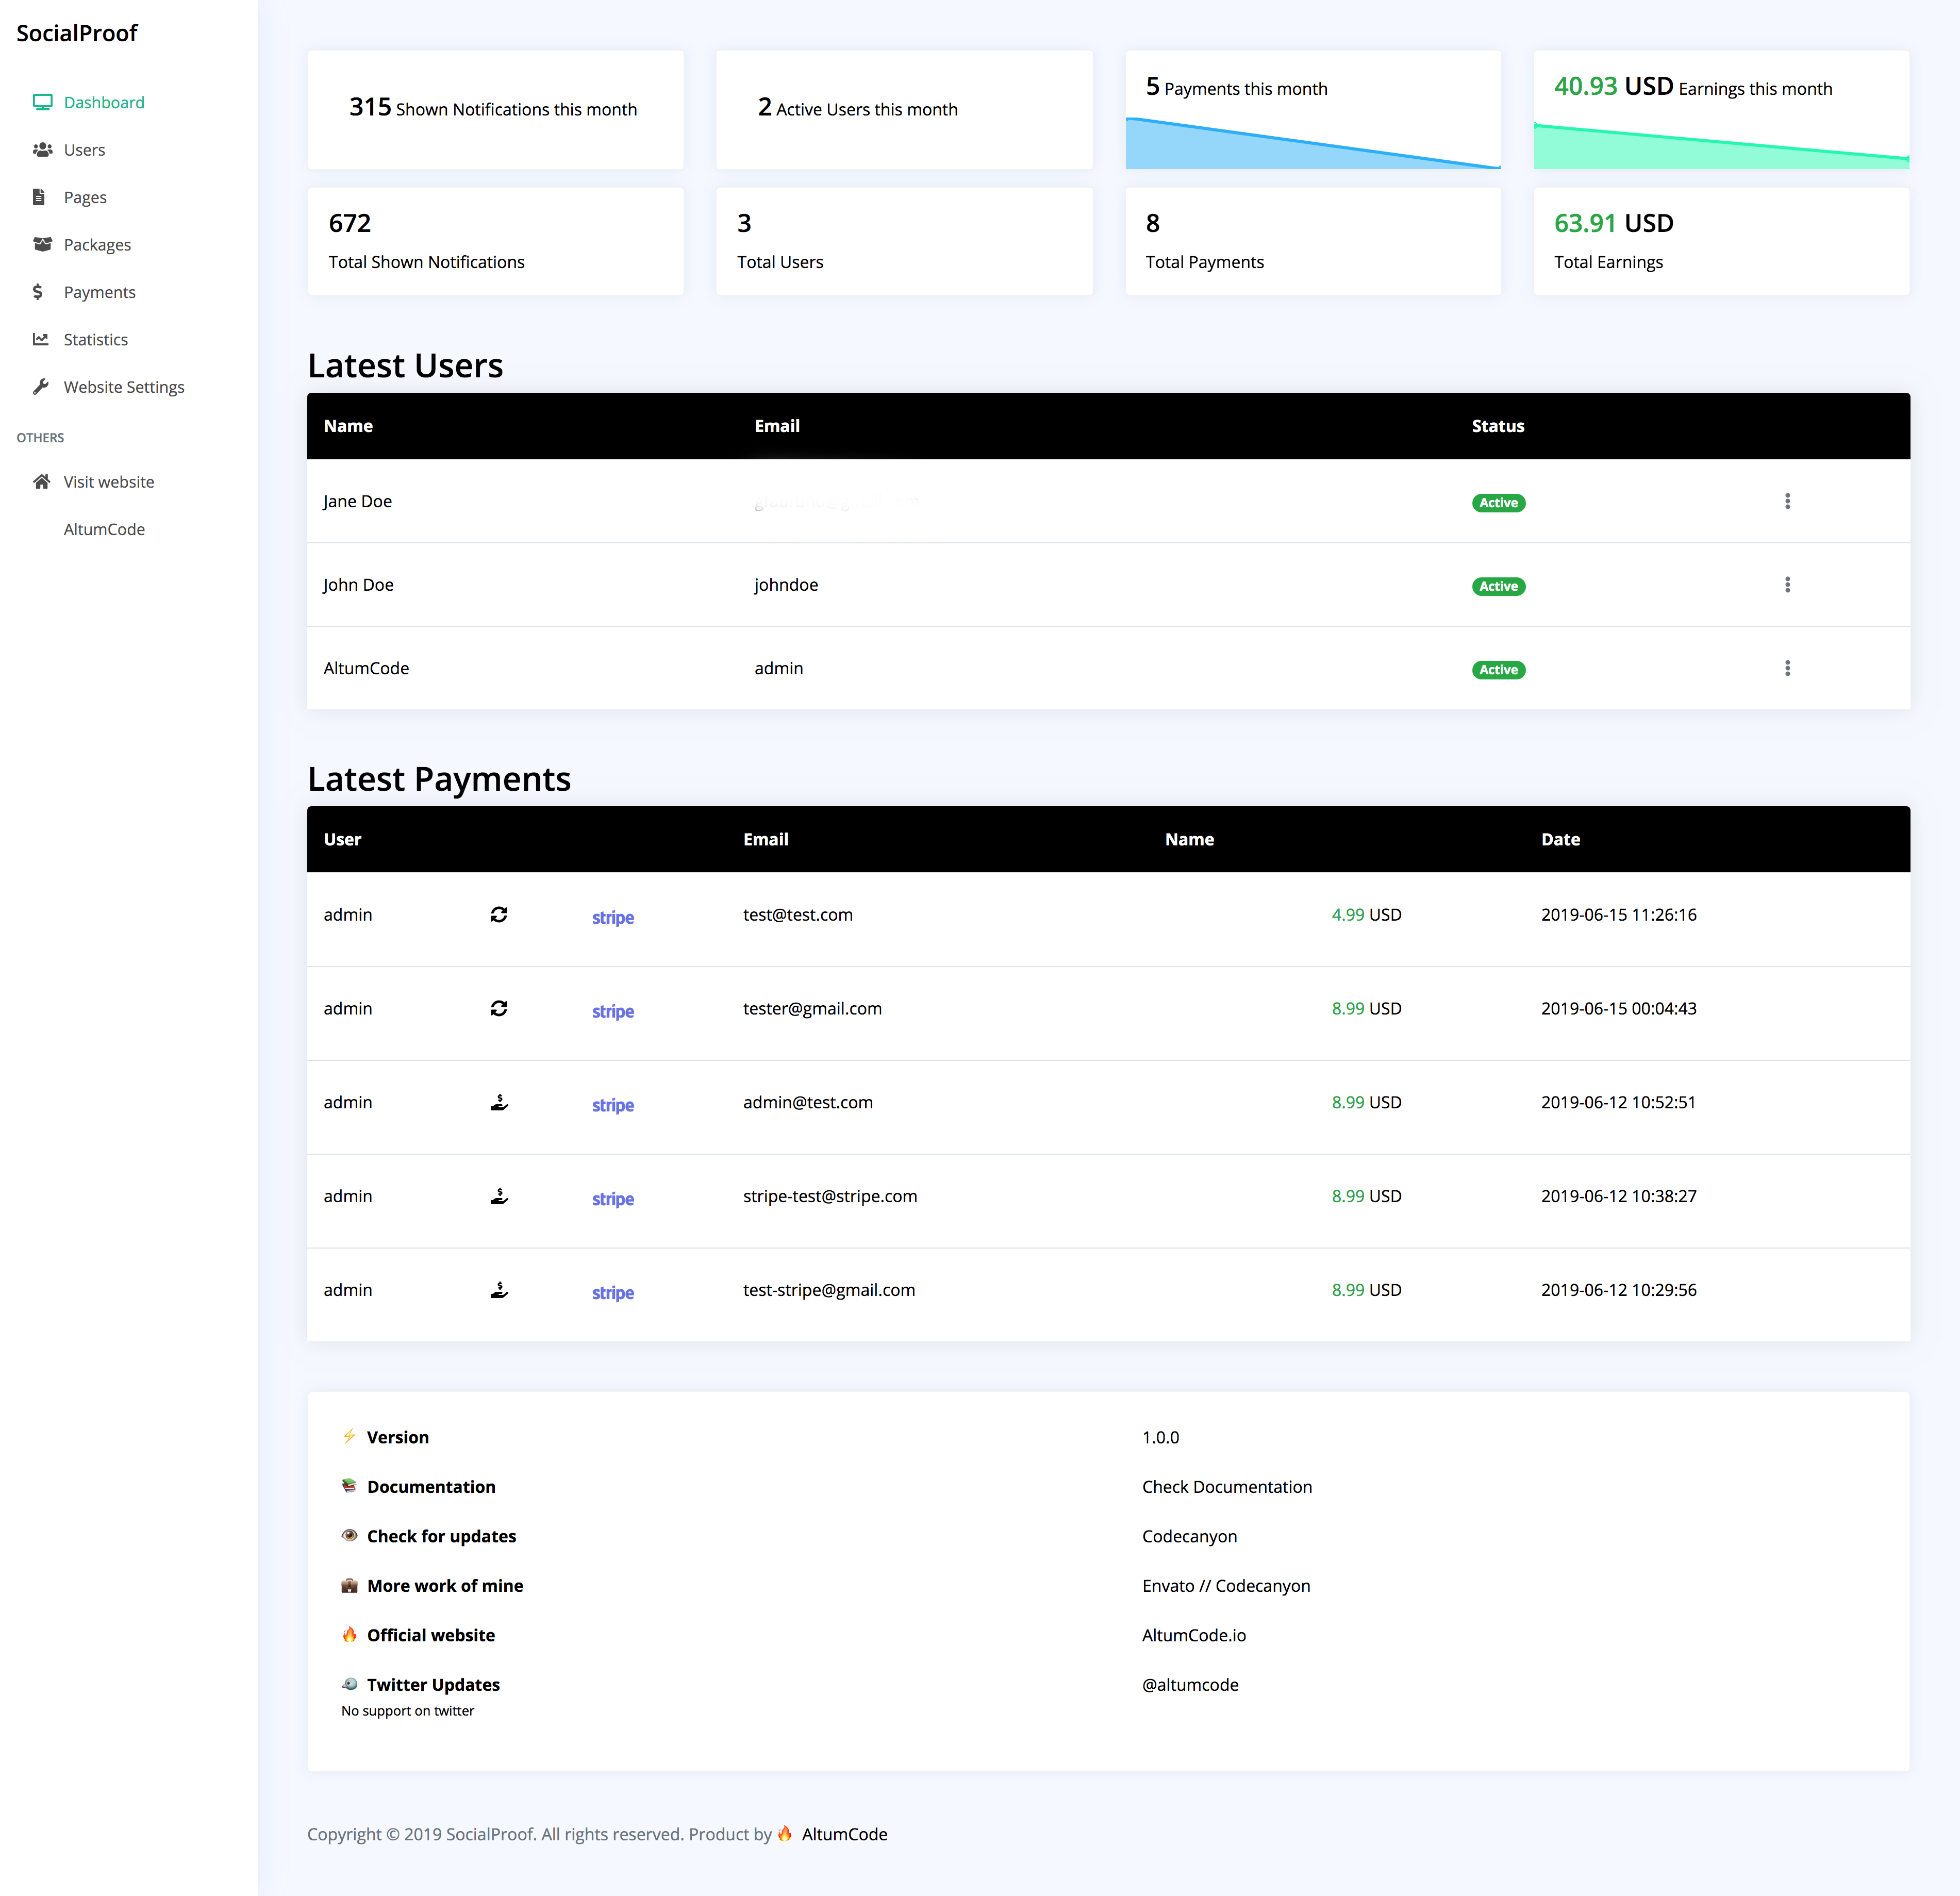Click the AltumCode.io official website link
The height and width of the screenshot is (1896, 1960).
click(x=1193, y=1635)
